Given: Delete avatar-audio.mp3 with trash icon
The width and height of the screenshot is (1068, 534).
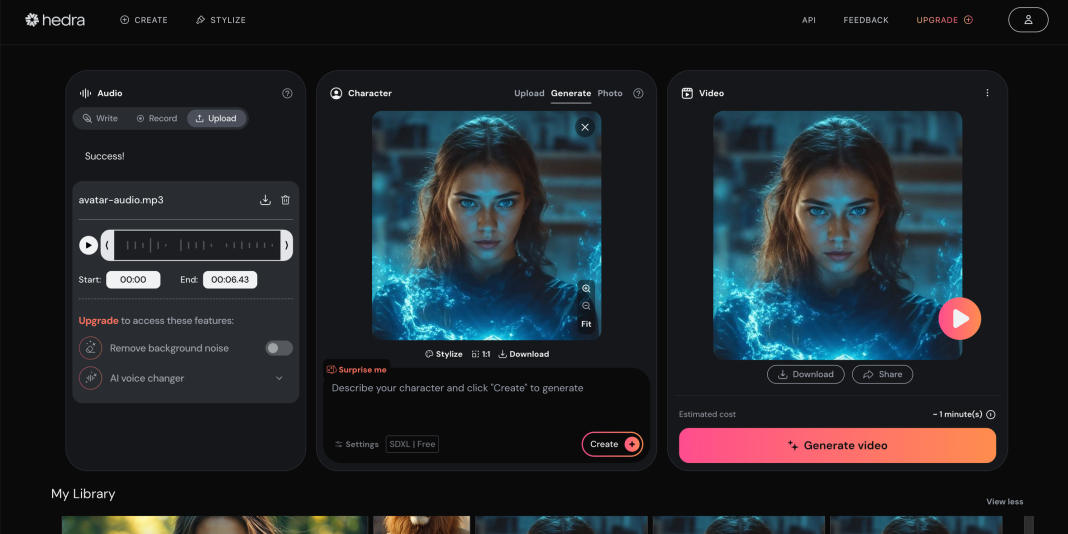Looking at the screenshot, I should (285, 200).
